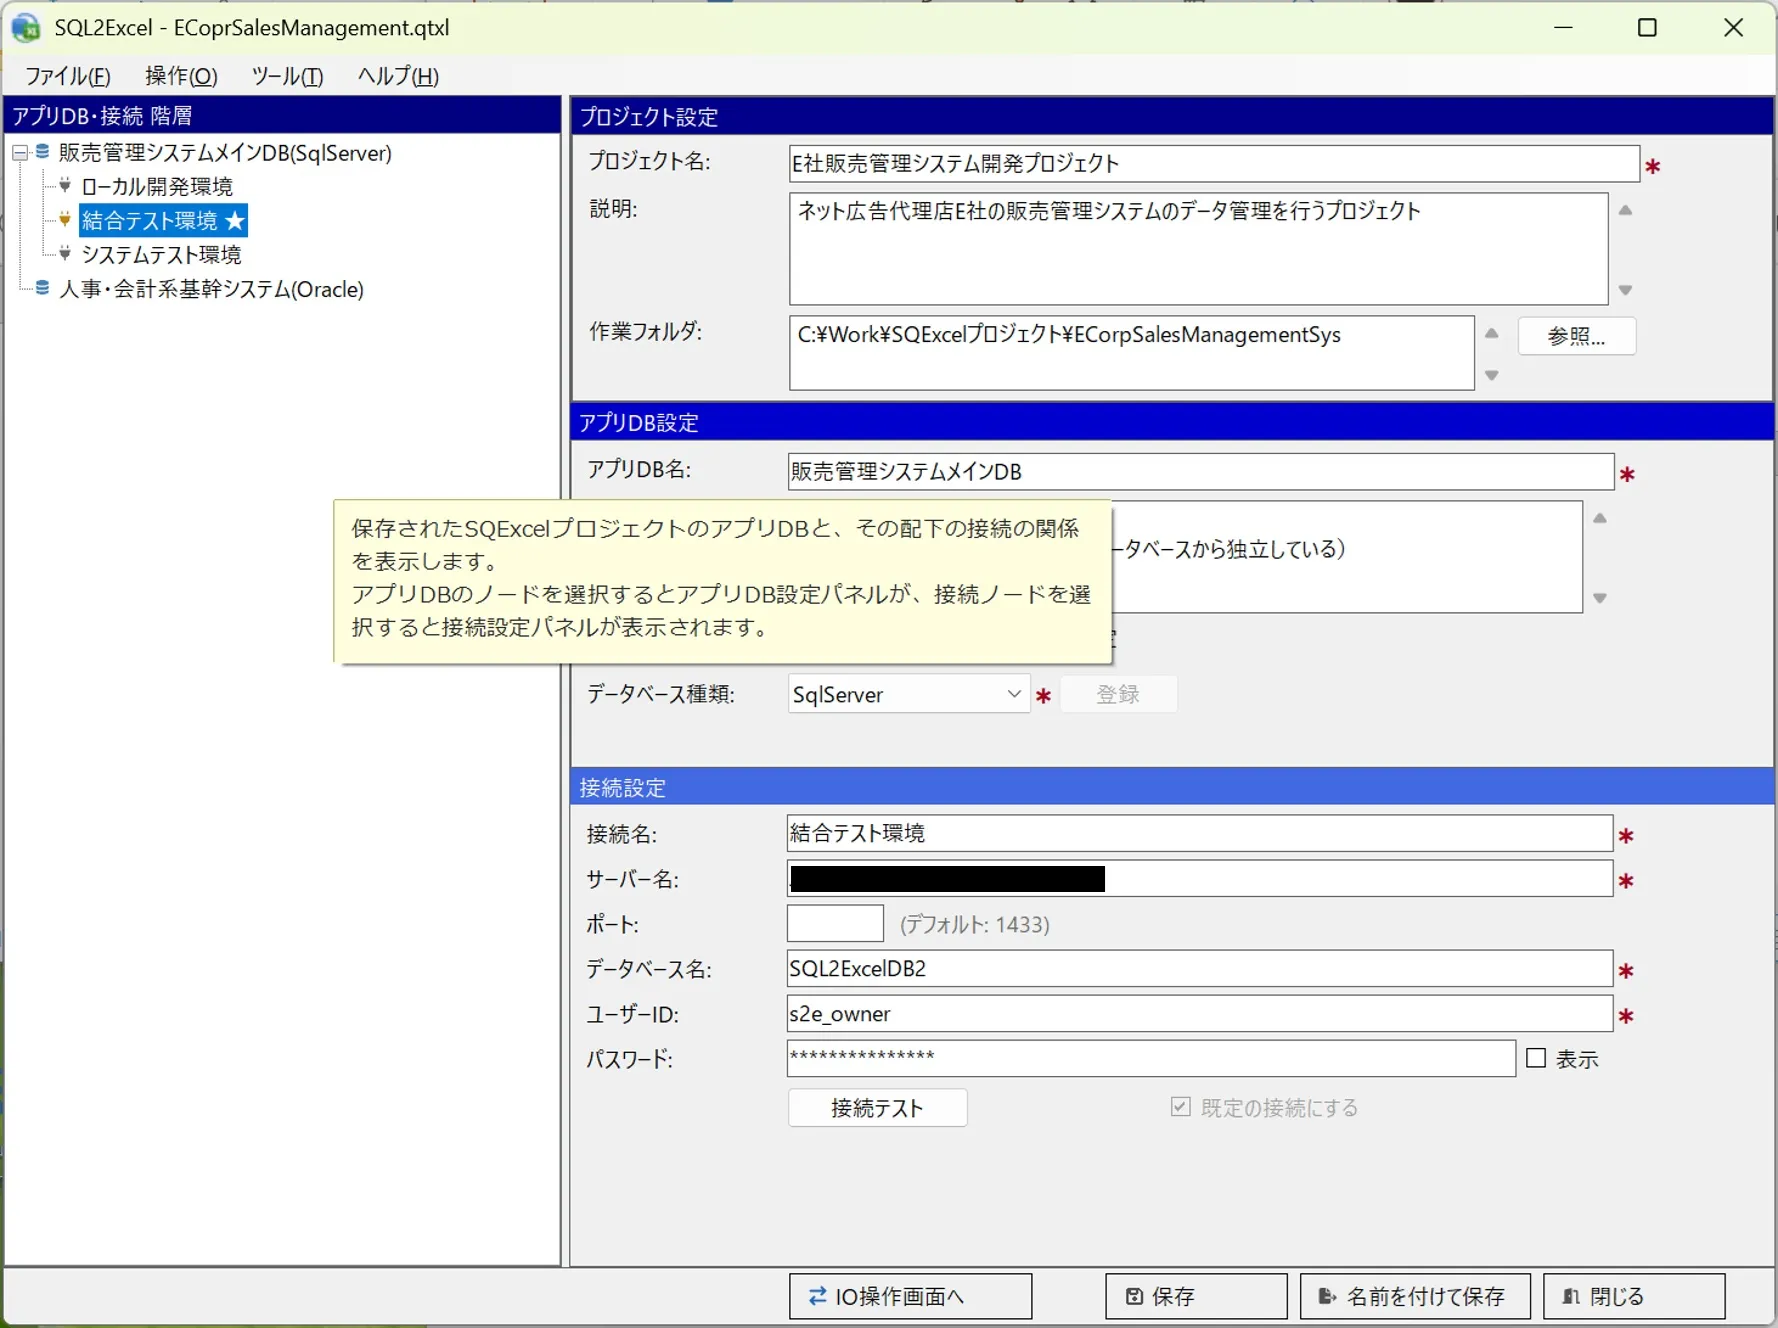This screenshot has width=1778, height=1328.
Task: Click the 参照... browse button
Action: pyautogui.click(x=1577, y=336)
